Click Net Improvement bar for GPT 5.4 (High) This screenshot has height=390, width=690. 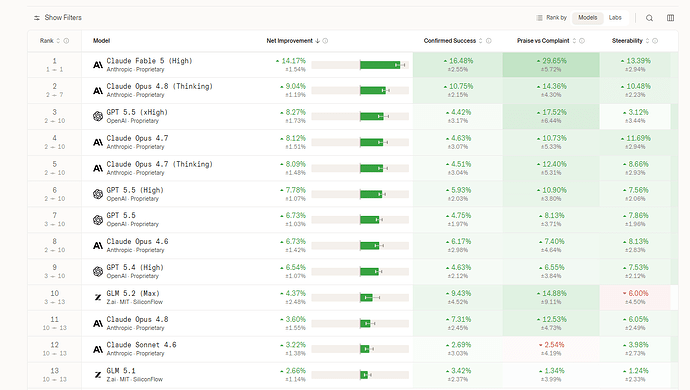coord(360,272)
